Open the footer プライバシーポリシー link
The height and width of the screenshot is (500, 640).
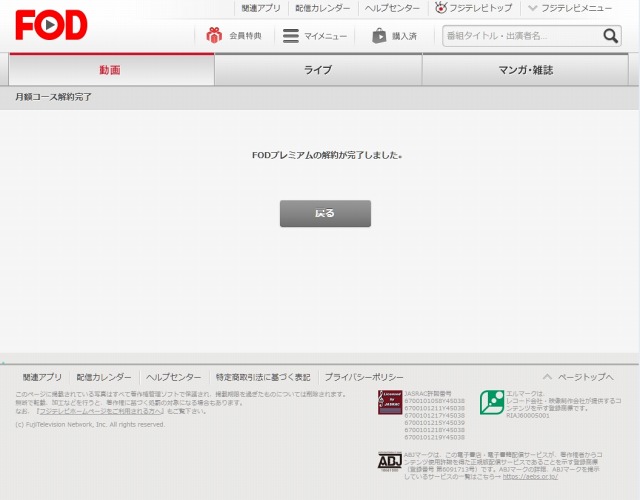tap(364, 377)
